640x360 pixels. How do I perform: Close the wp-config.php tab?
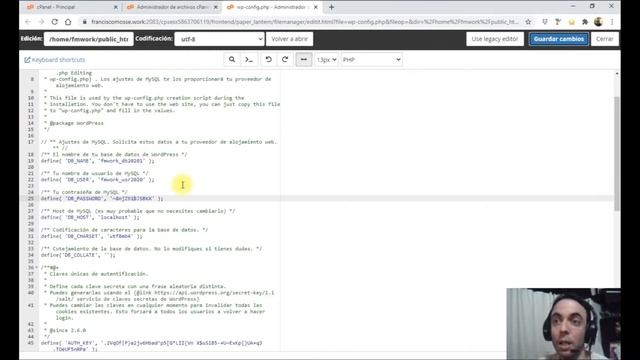pyautogui.click(x=316, y=7)
